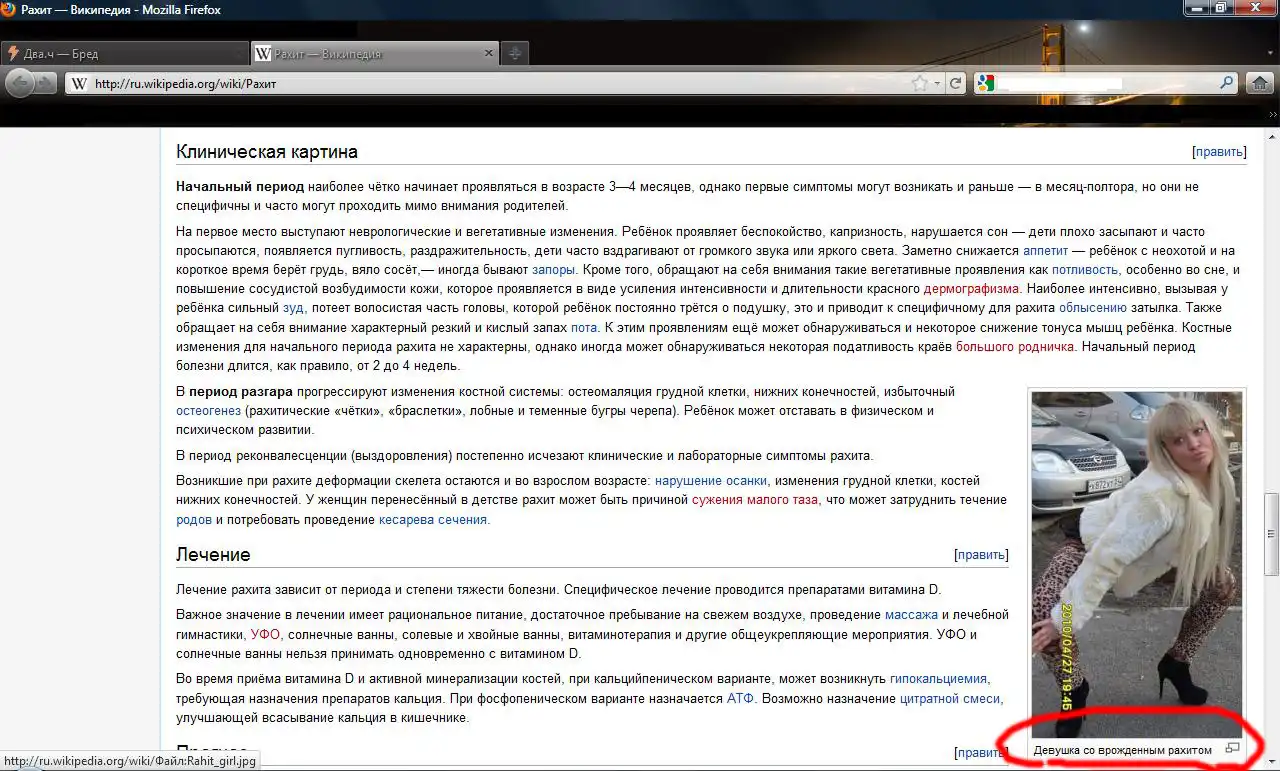Click the Forward navigation arrow

coord(46,84)
